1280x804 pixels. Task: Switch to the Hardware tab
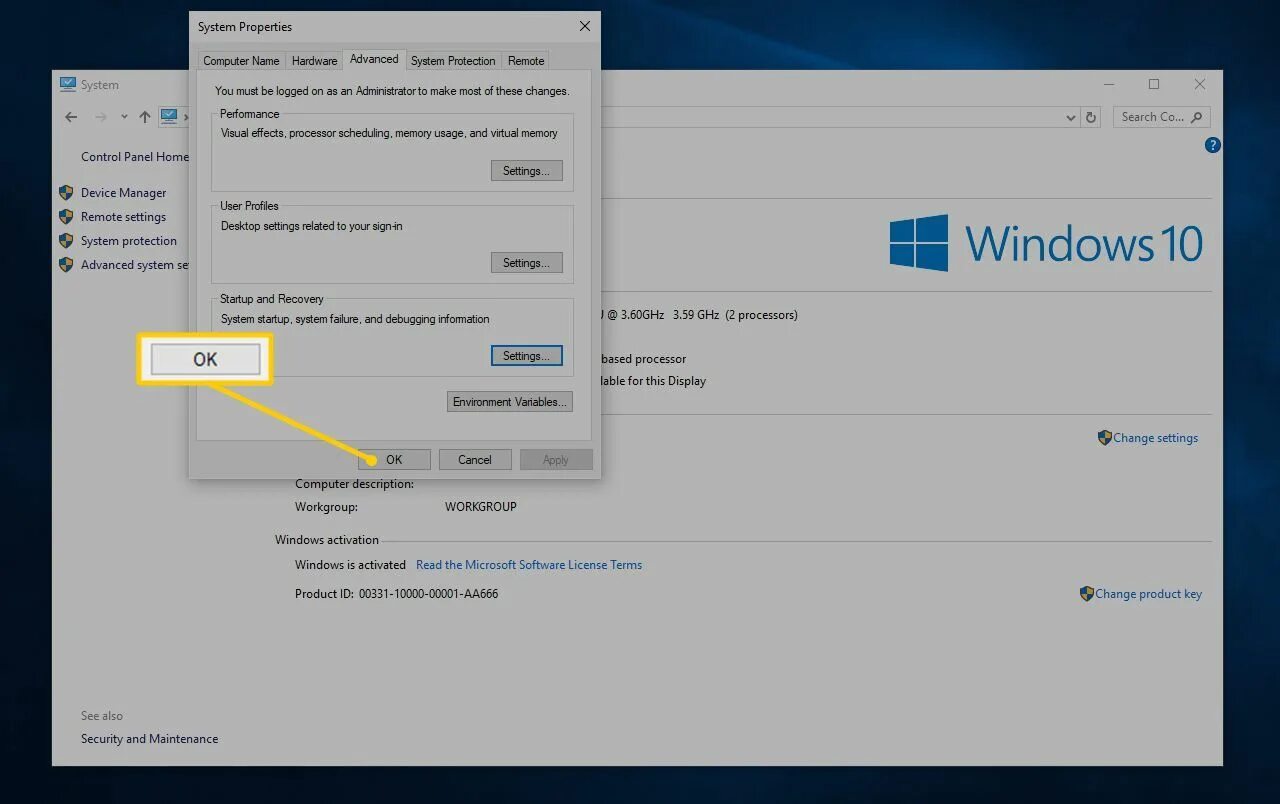pos(314,61)
